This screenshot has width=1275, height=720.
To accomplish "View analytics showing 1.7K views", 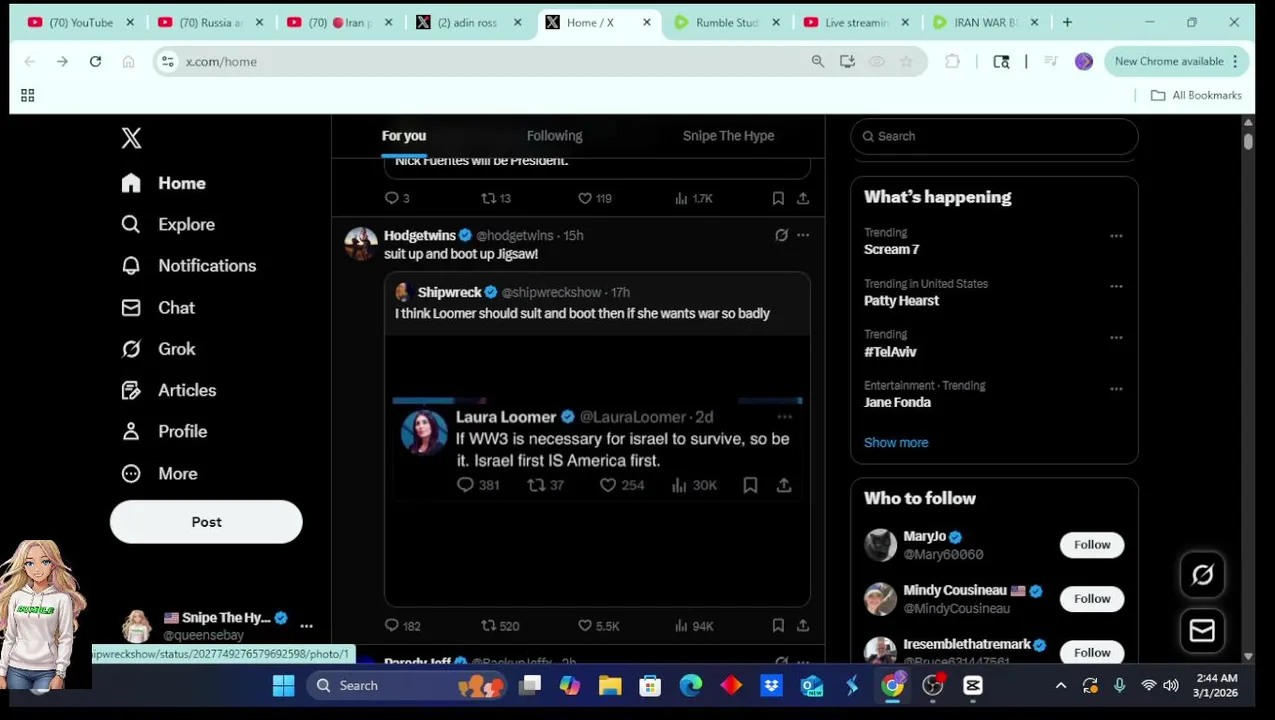I will pos(694,198).
